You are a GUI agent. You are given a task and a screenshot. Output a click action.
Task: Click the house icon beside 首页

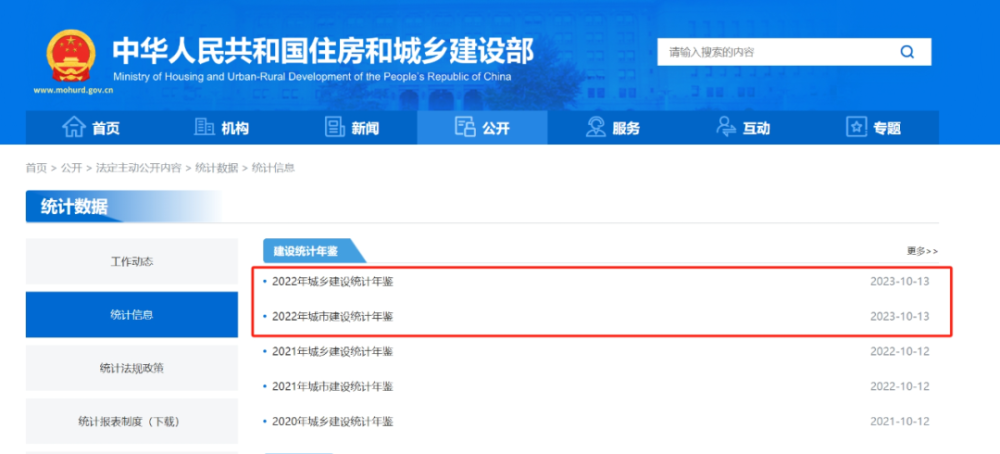(x=74, y=127)
